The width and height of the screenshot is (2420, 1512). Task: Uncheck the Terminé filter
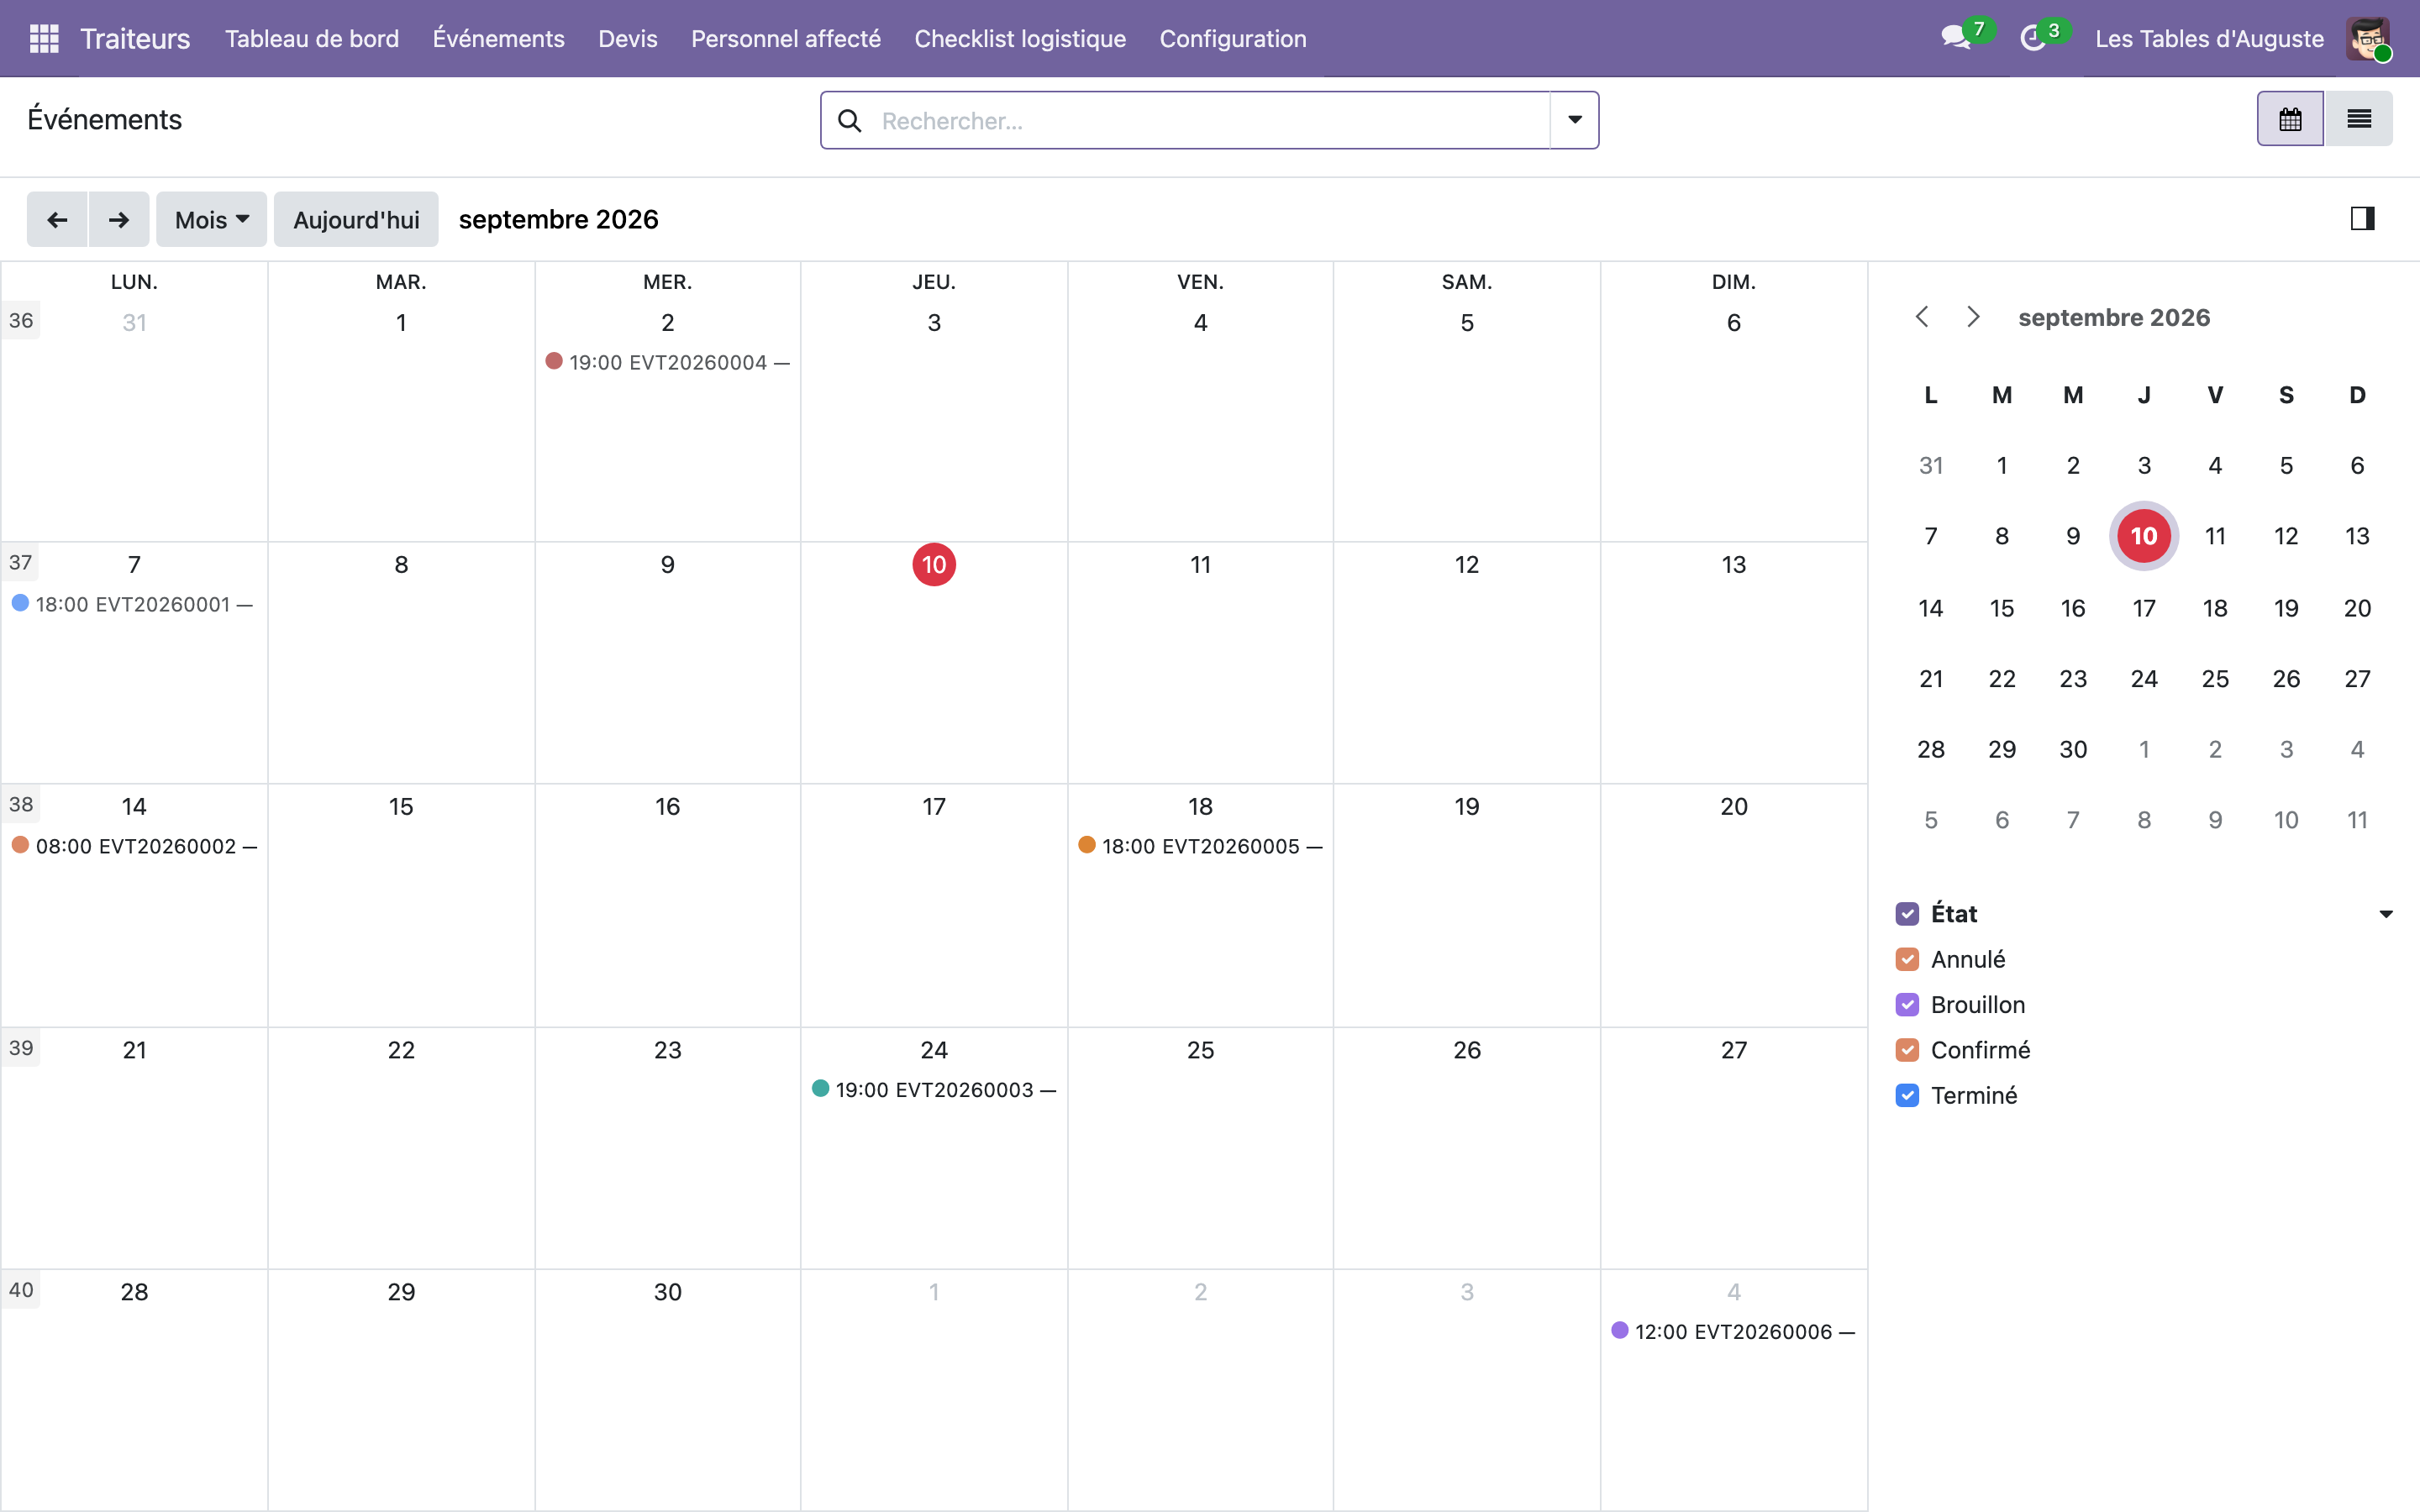pos(1907,1096)
